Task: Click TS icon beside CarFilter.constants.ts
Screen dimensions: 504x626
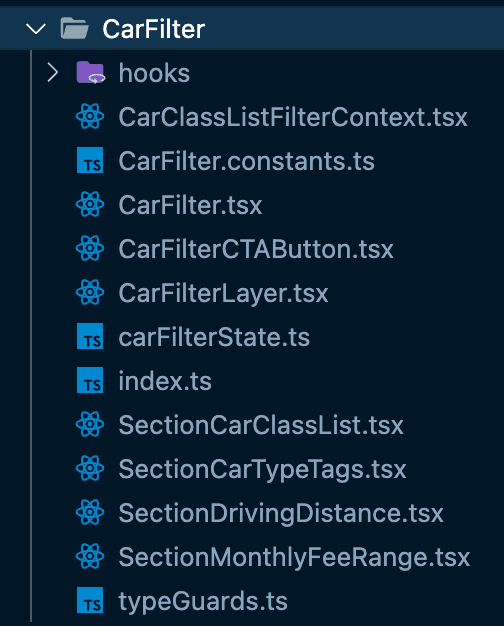Action: 90,160
